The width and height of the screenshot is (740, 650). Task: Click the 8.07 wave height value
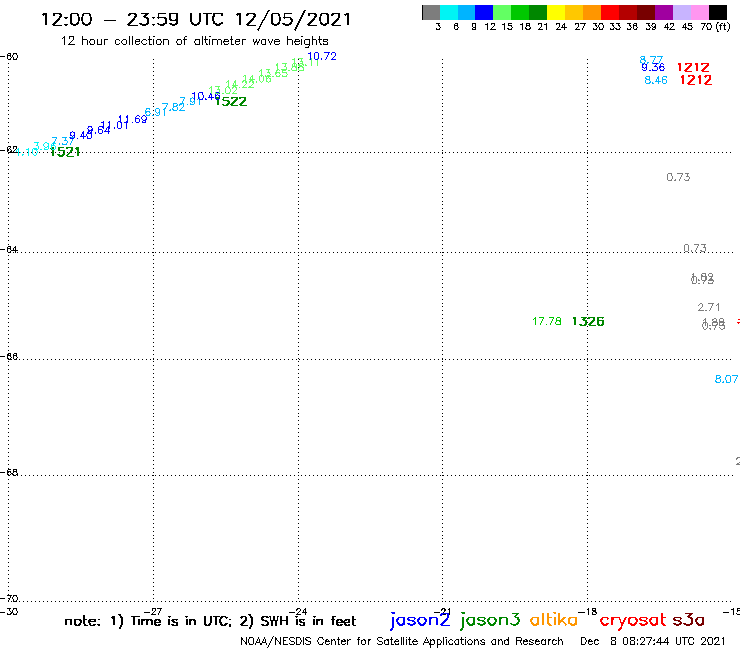coord(726,379)
